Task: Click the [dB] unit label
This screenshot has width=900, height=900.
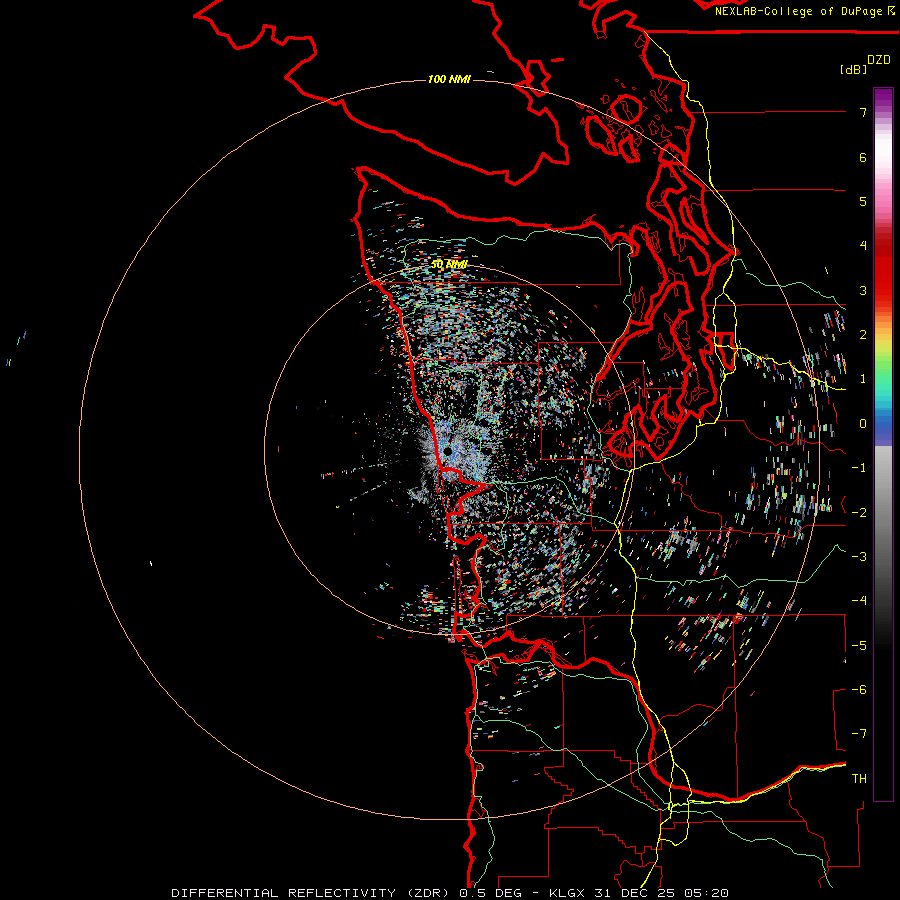Action: coord(853,70)
